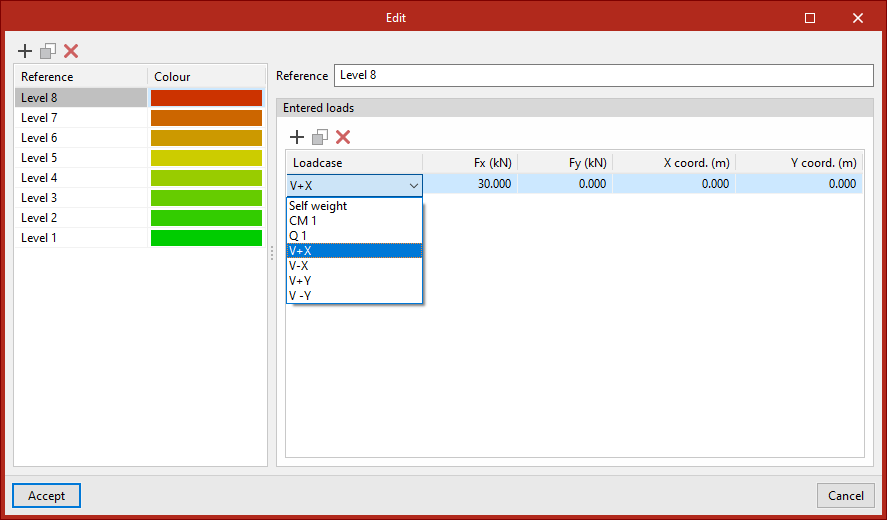
Task: Duplicate the load in Entered loads
Action: coord(320,137)
